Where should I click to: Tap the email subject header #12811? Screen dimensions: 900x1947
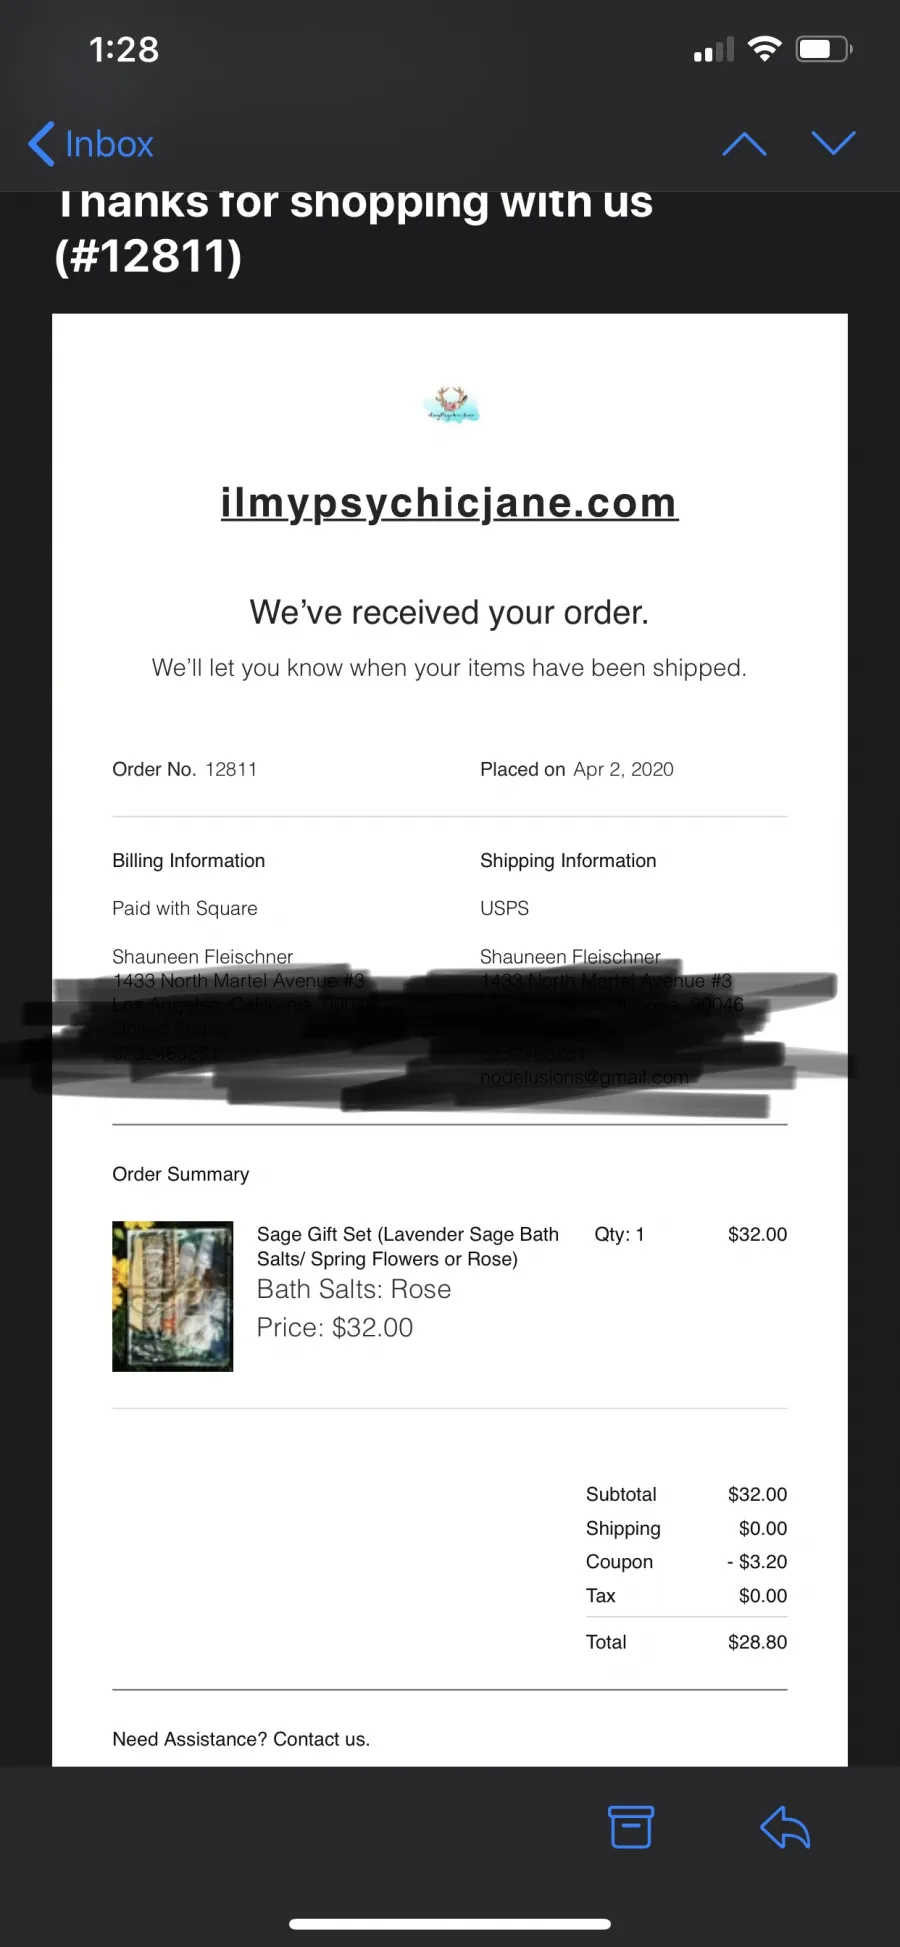[x=148, y=256]
